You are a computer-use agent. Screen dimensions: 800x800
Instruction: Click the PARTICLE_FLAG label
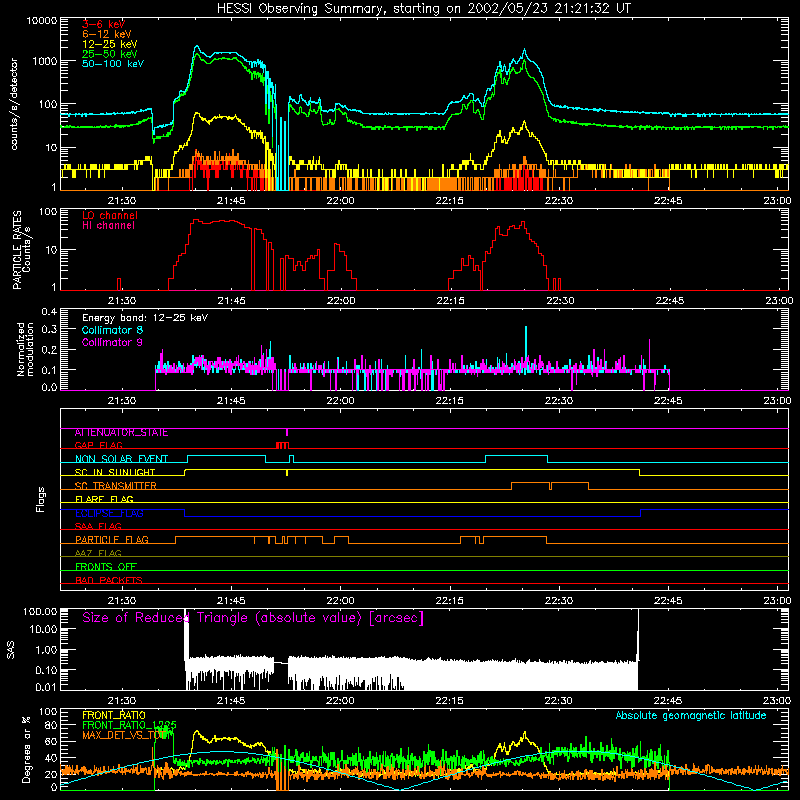[112, 540]
